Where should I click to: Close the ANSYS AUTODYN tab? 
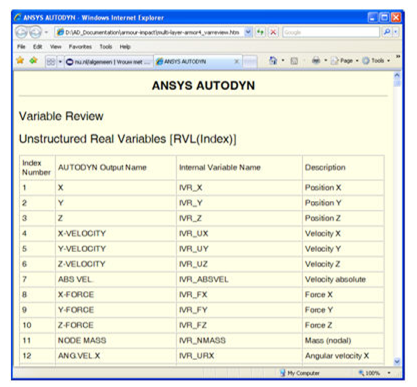click(236, 61)
